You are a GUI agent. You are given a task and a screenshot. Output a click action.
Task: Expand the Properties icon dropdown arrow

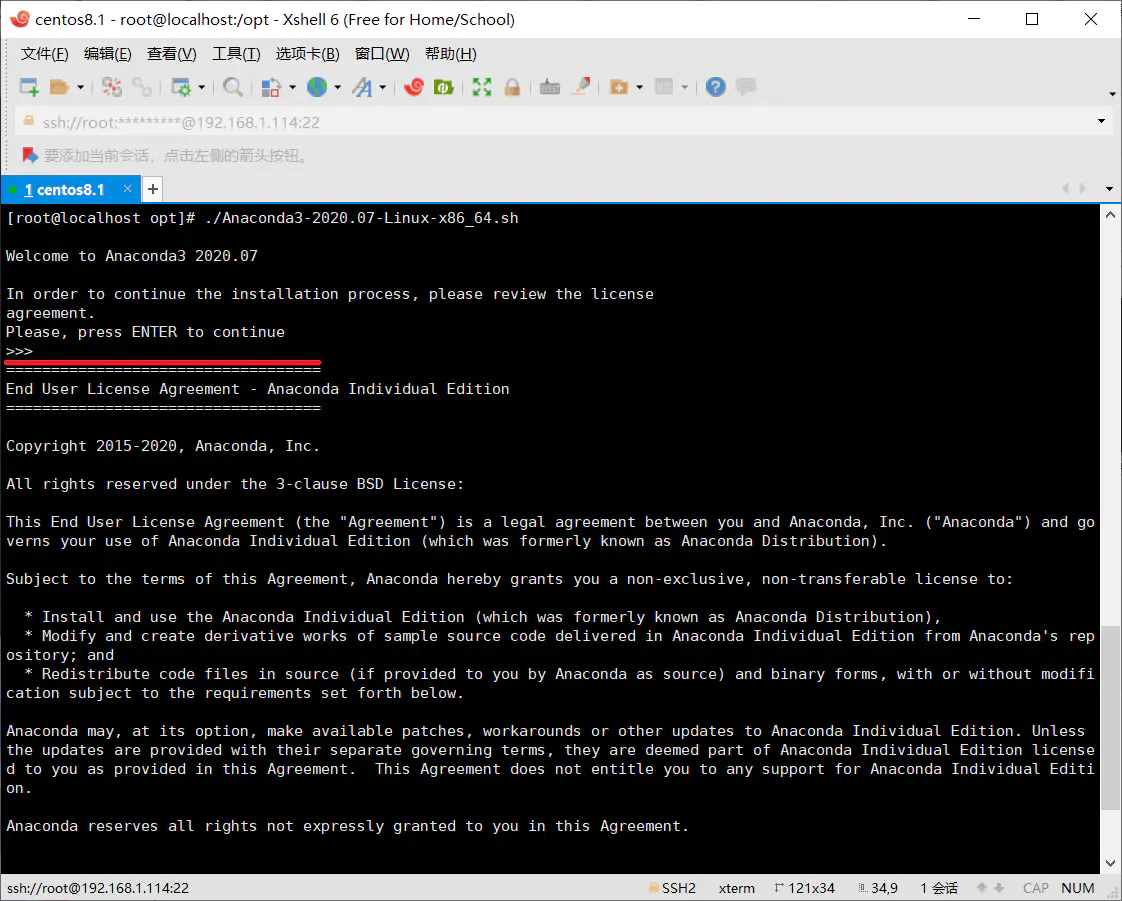tap(202, 87)
